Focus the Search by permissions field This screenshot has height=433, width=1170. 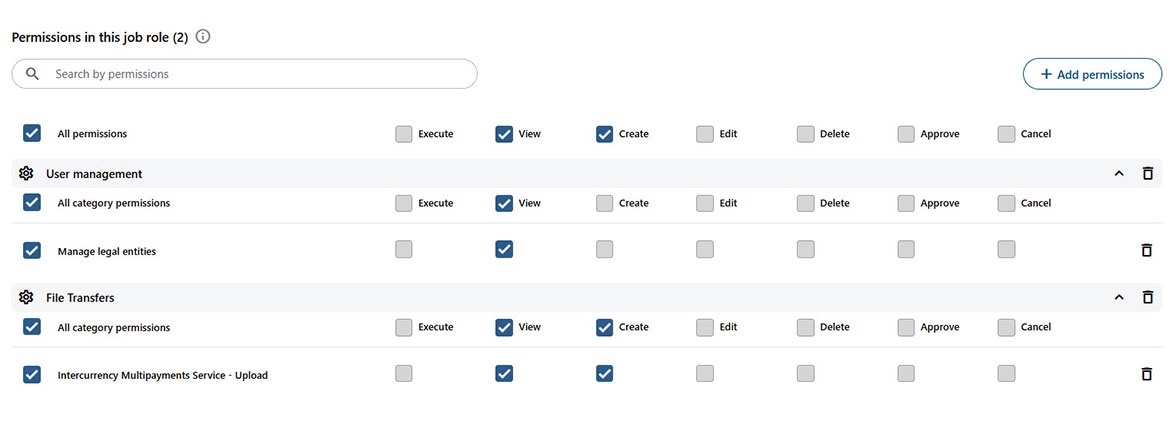coord(260,74)
